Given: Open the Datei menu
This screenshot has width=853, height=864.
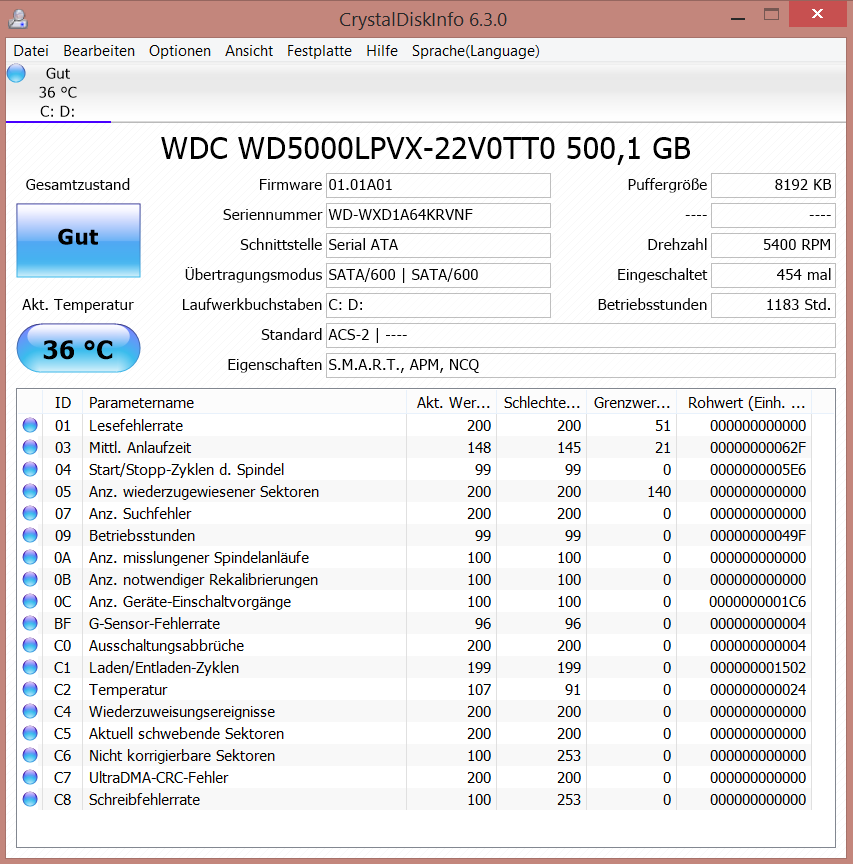Looking at the screenshot, I should tap(31, 51).
